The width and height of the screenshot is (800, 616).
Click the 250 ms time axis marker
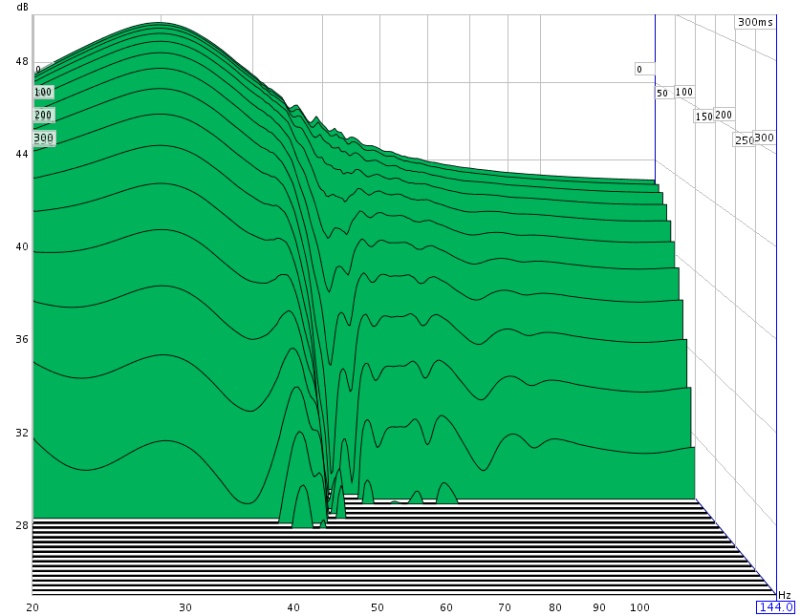pyautogui.click(x=744, y=140)
